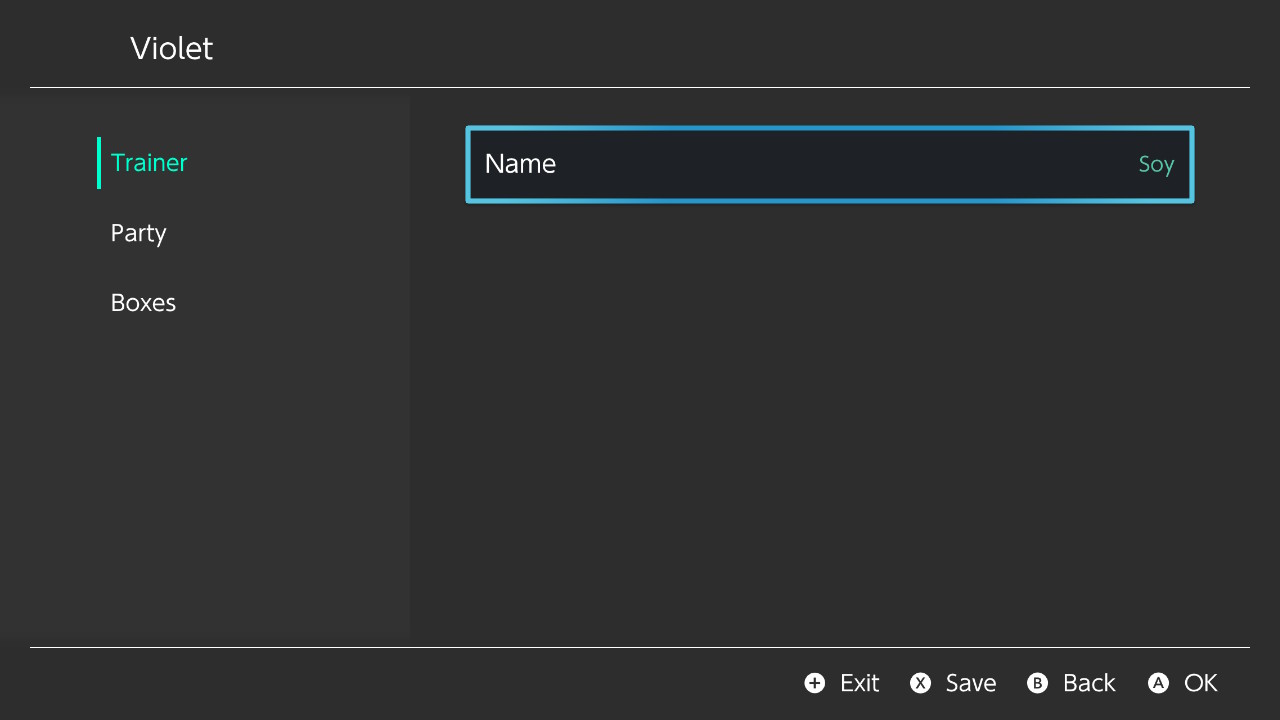
Task: Switch to the Party section
Action: point(138,233)
